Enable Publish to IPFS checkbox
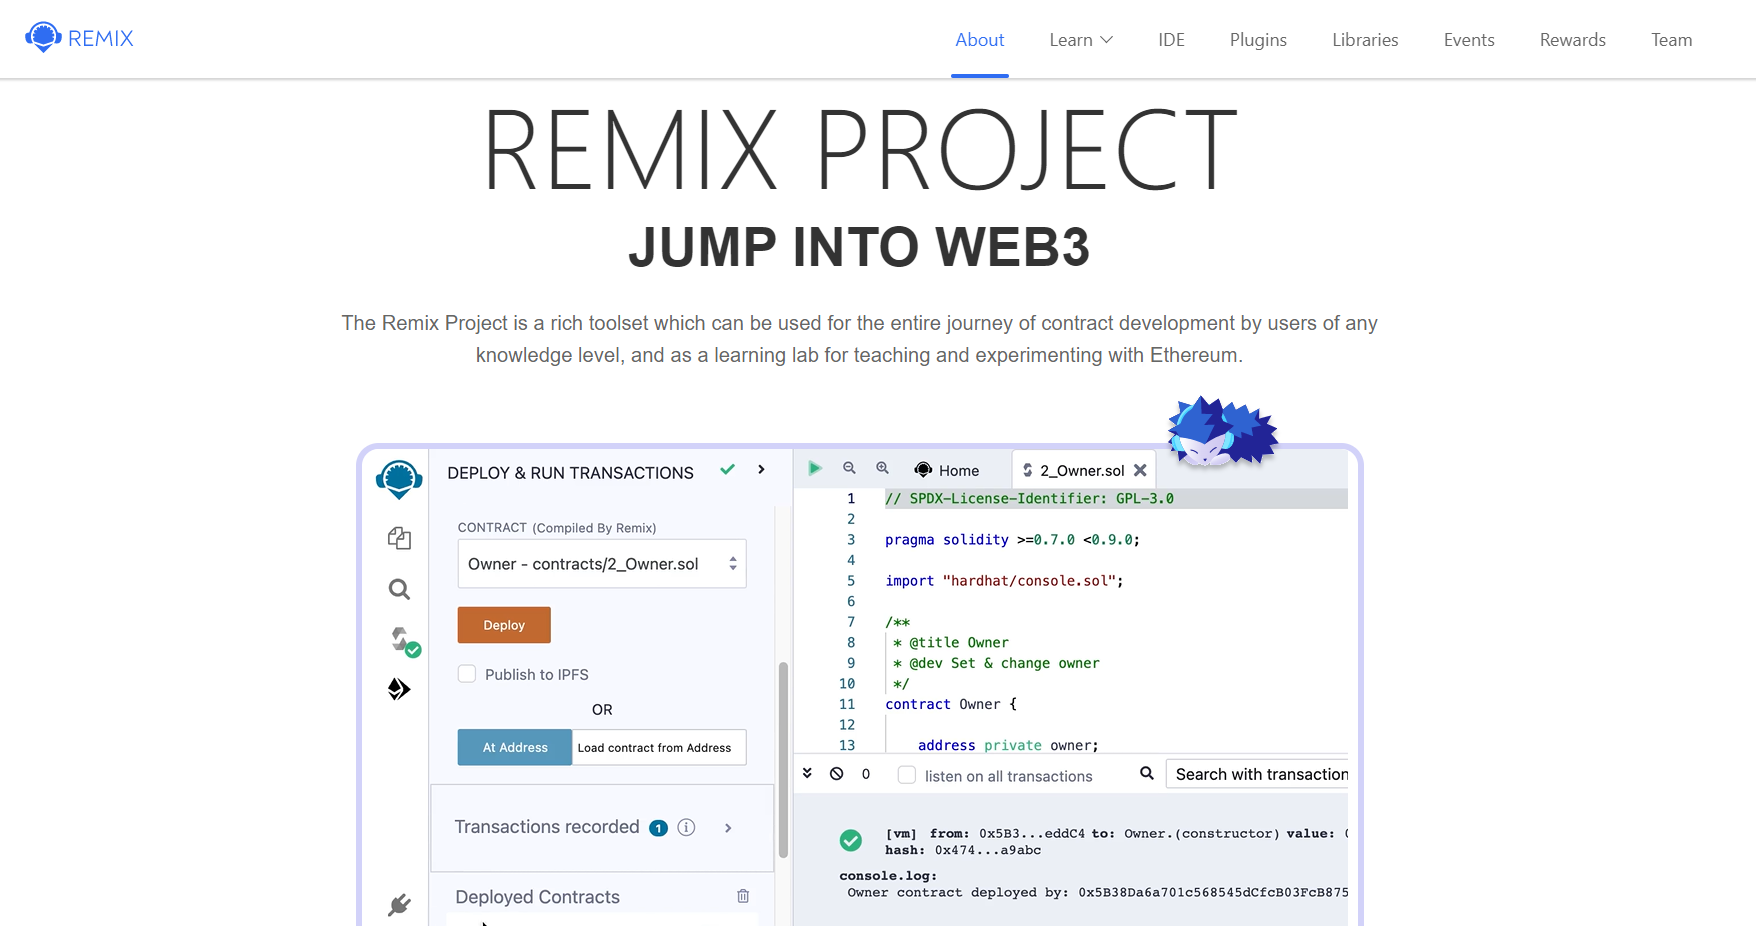This screenshot has height=926, width=1756. (467, 674)
